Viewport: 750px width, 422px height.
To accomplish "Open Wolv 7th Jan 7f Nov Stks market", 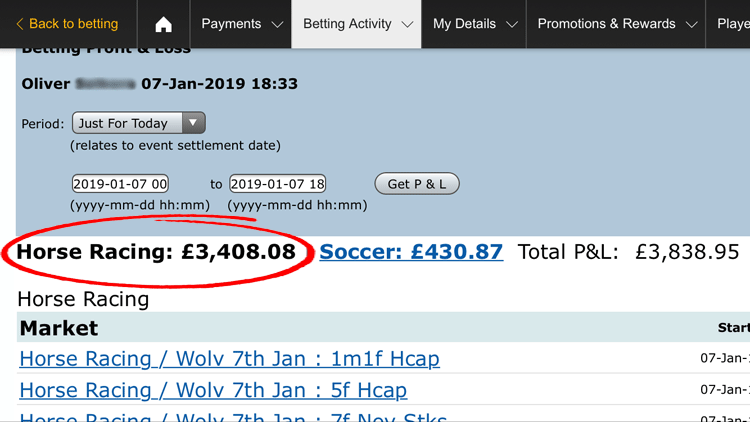I will (x=233, y=416).
